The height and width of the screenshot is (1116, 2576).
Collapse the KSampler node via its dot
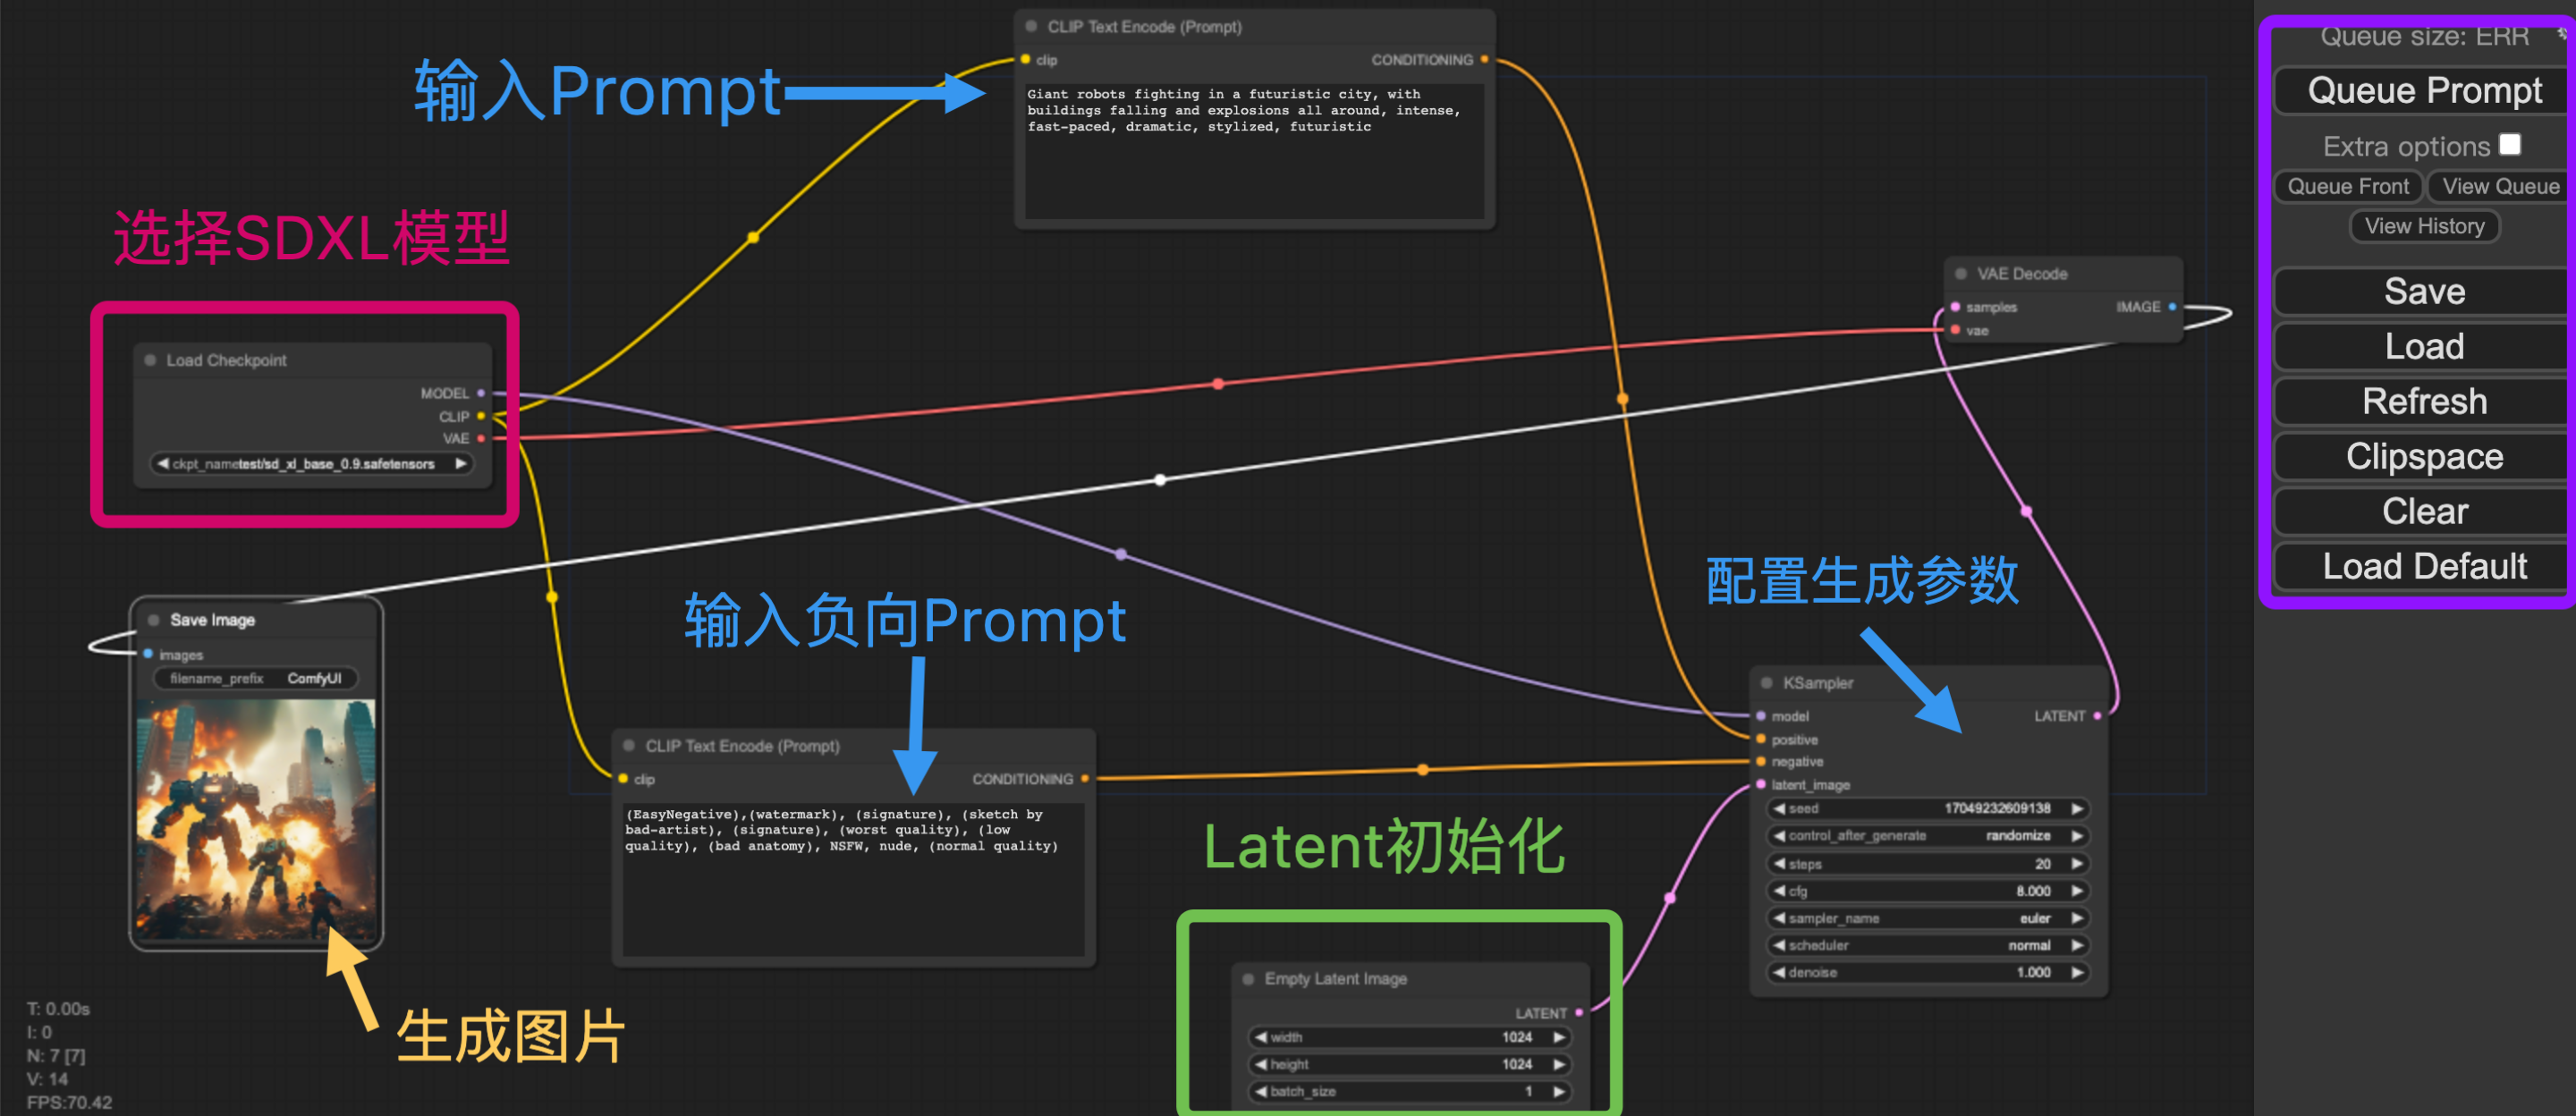tap(1766, 682)
